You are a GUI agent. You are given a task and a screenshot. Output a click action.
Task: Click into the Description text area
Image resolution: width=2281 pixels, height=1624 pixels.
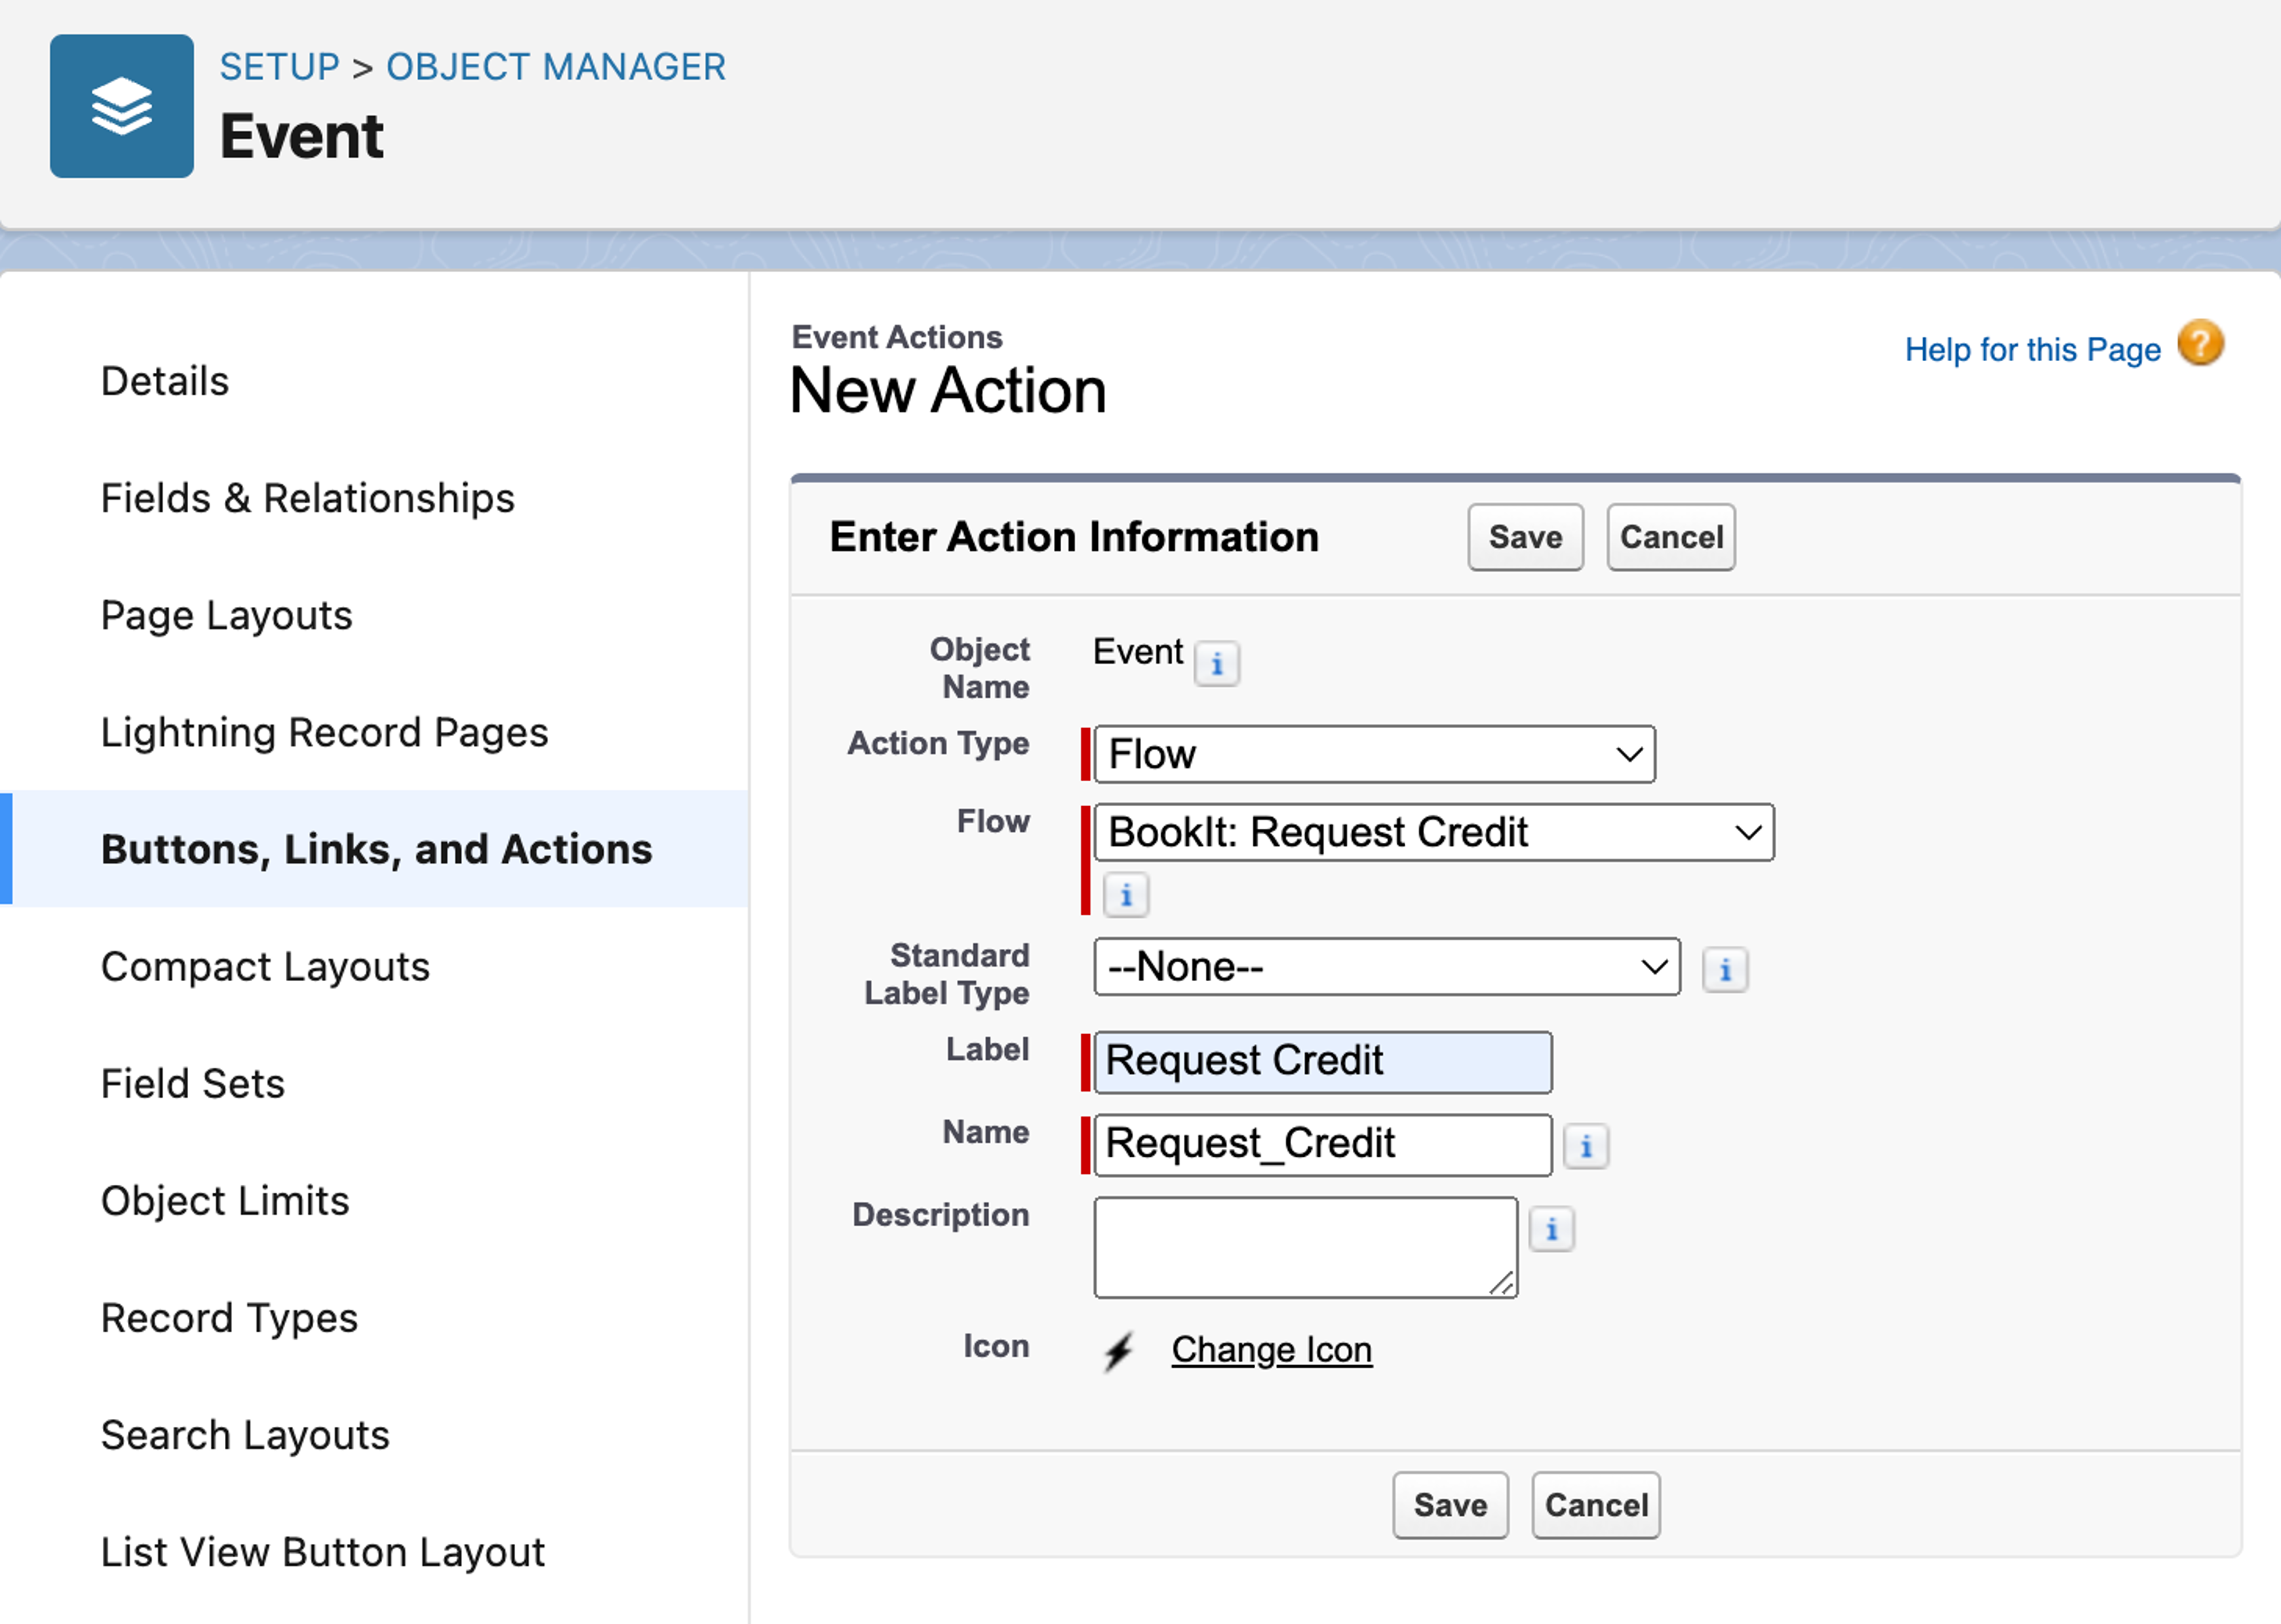tap(1304, 1247)
